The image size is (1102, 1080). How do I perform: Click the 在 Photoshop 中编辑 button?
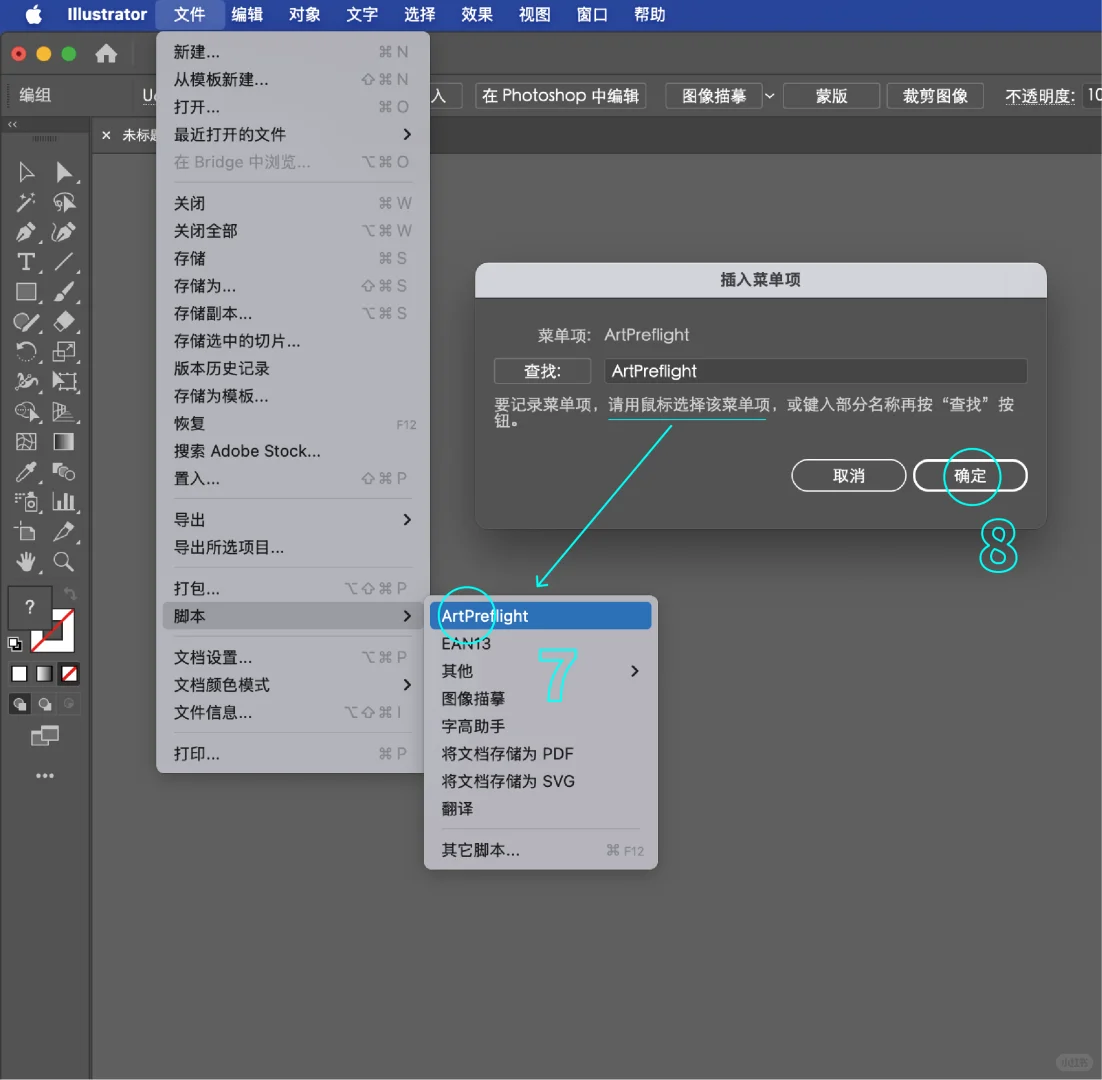560,95
